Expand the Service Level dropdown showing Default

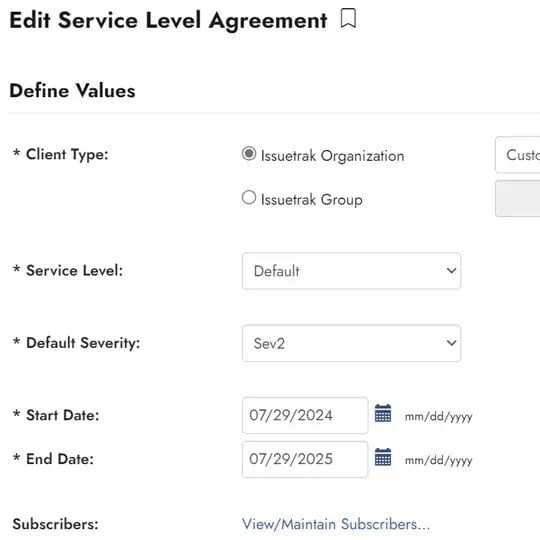coord(351,271)
